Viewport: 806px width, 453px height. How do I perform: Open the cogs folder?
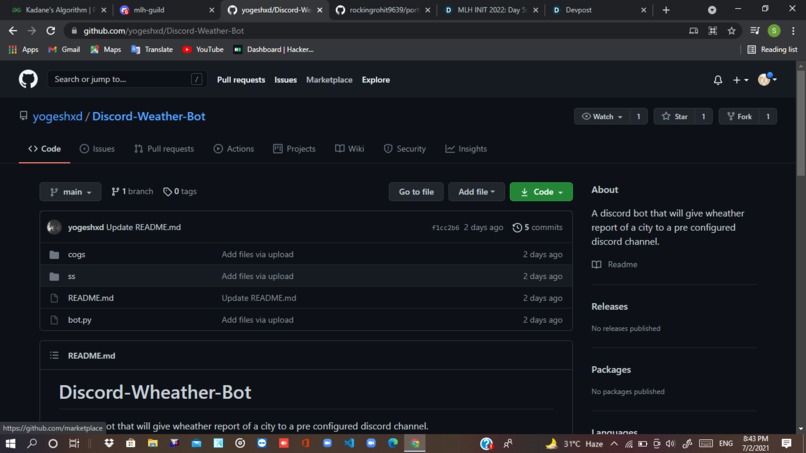click(77, 255)
